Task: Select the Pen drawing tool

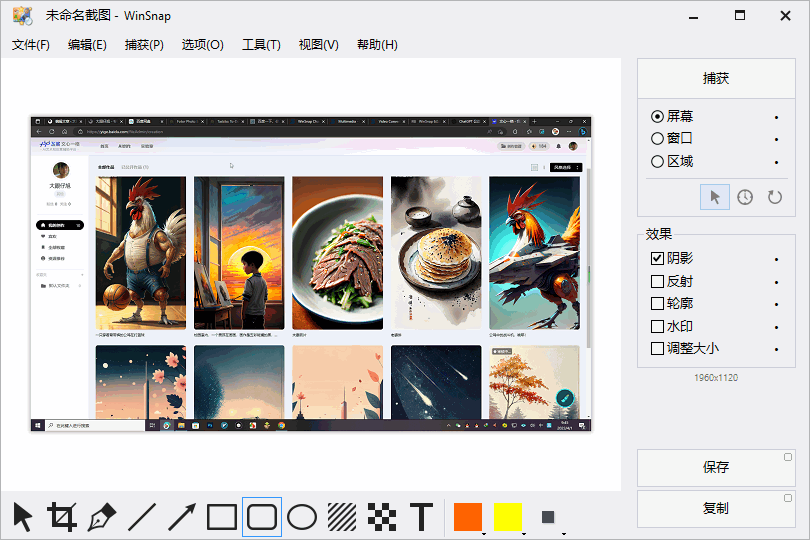Action: pyautogui.click(x=102, y=517)
